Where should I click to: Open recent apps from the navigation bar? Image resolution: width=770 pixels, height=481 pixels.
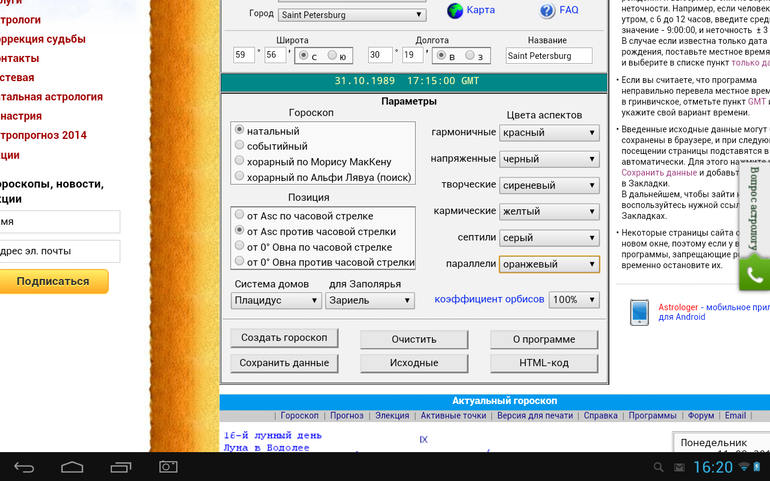[x=121, y=467]
